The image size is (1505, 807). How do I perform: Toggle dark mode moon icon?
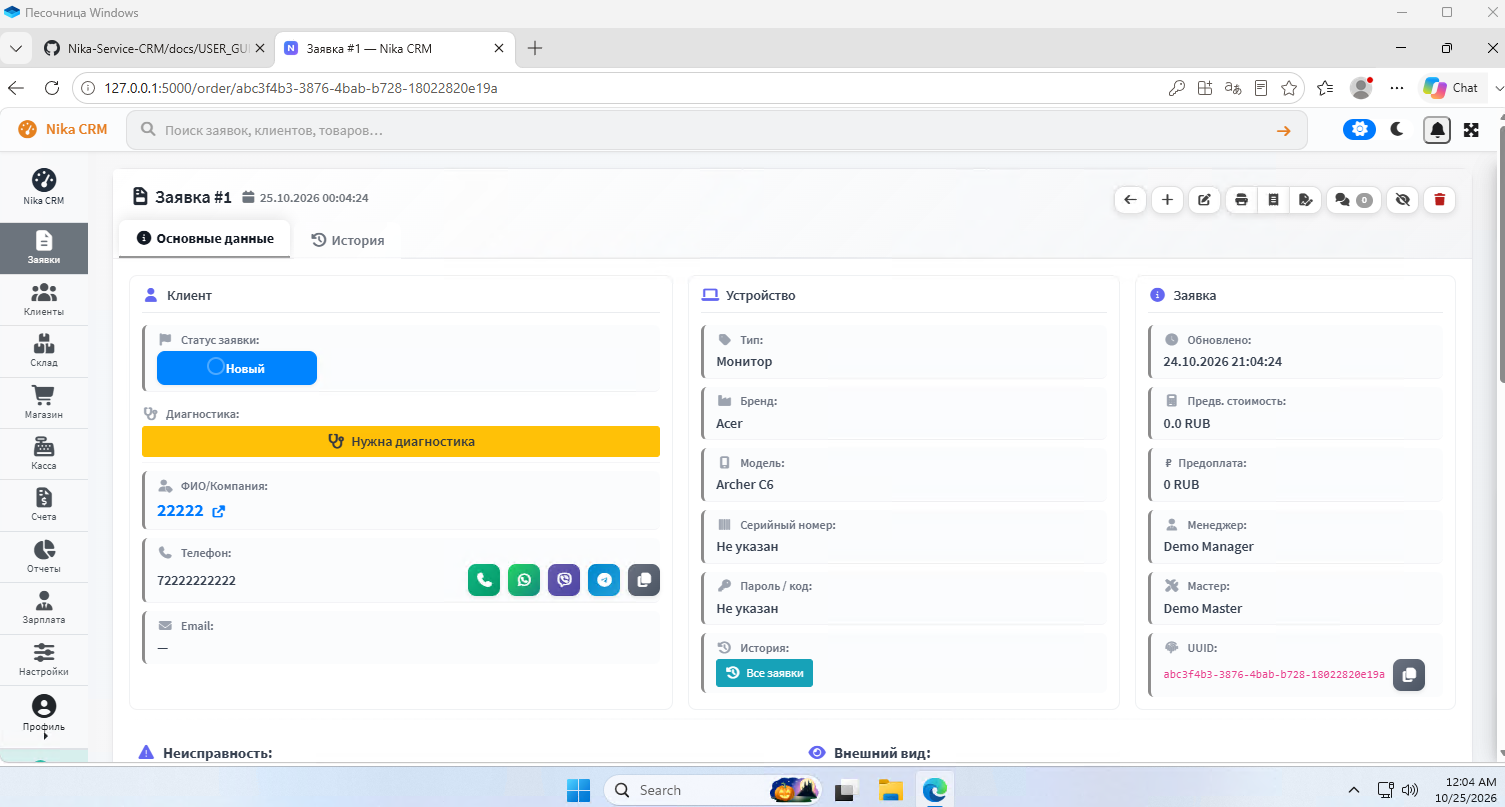point(1398,129)
